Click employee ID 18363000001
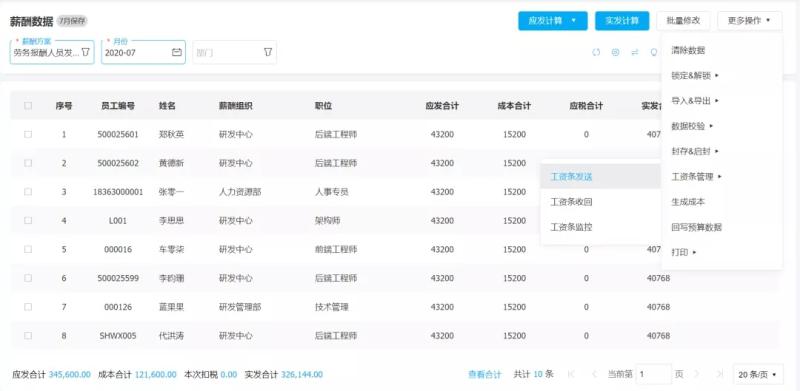800x391 pixels. 118,192
